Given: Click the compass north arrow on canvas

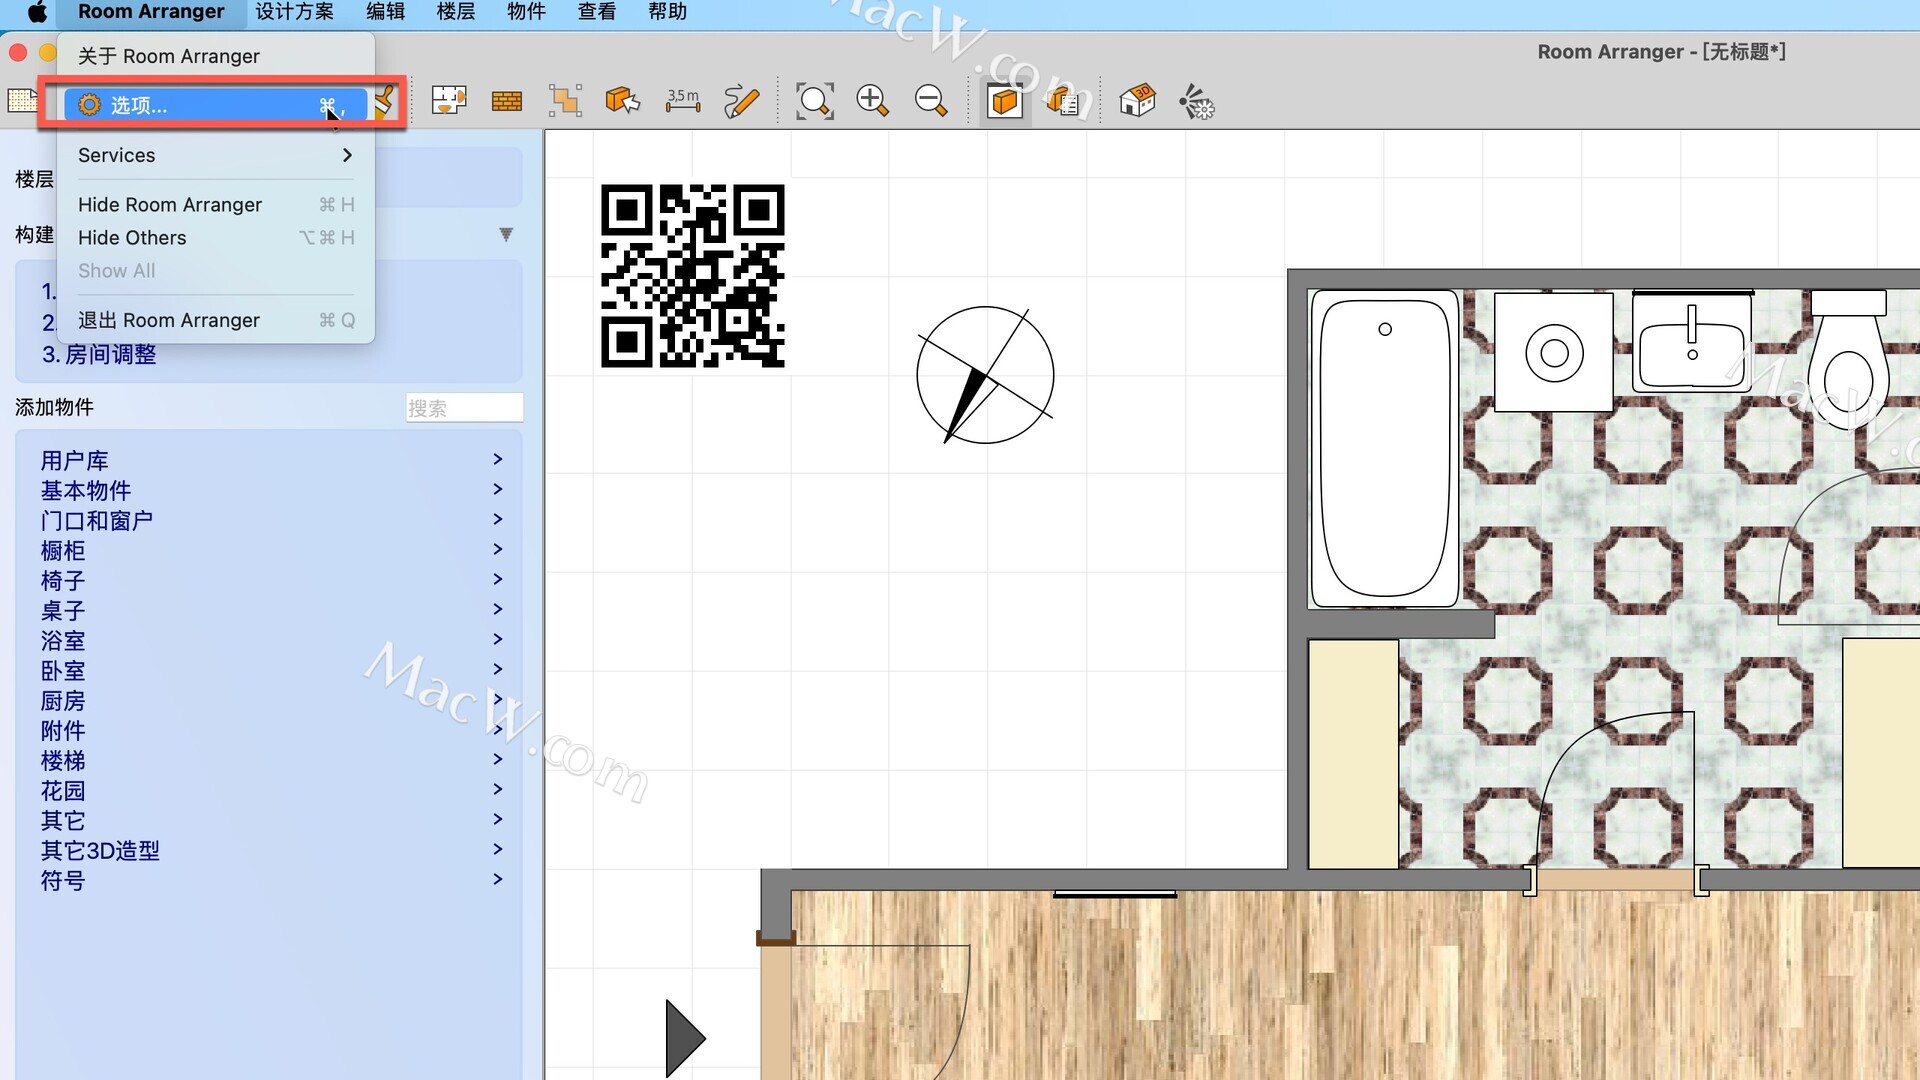Looking at the screenshot, I should click(985, 375).
